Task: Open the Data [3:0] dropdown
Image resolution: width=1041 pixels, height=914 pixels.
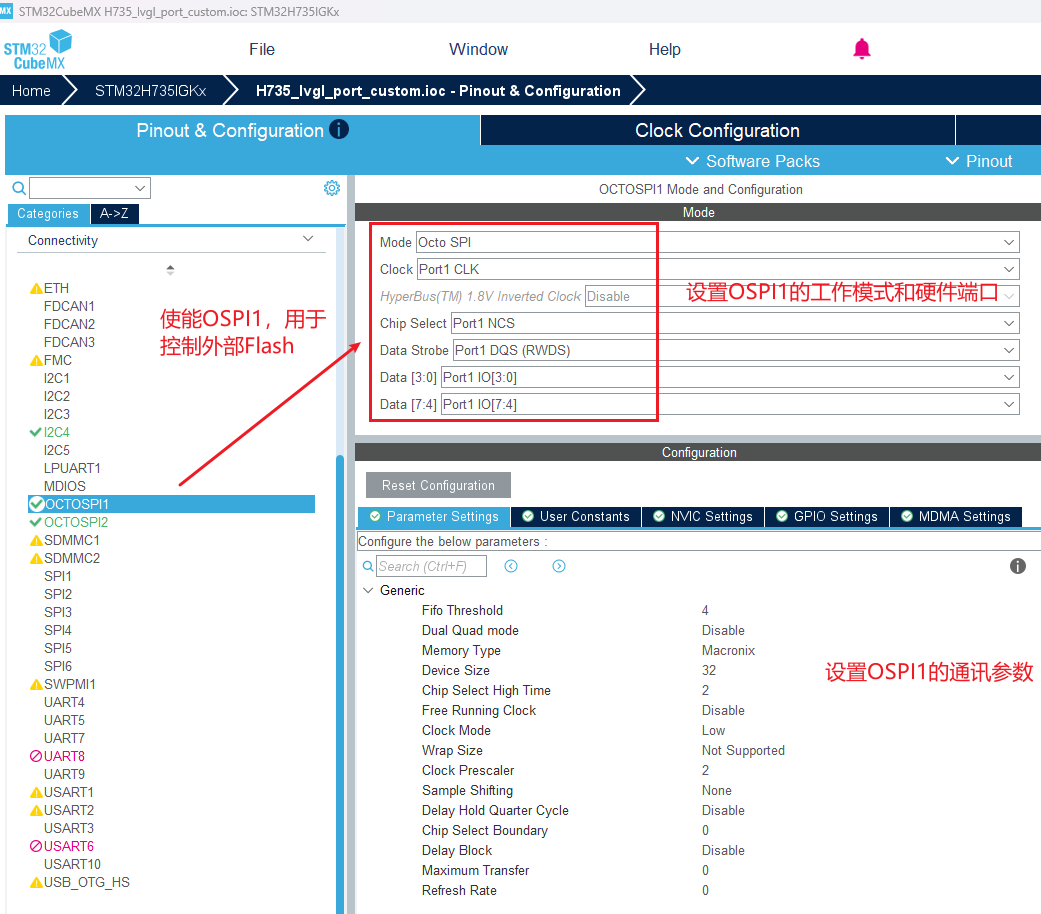Action: (730, 378)
